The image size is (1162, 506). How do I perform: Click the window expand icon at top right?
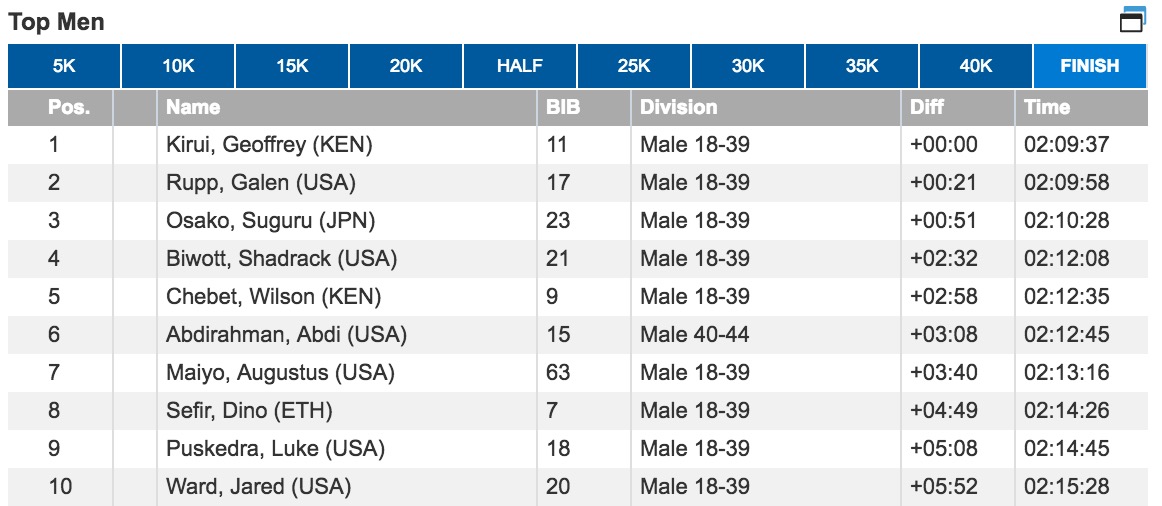pos(1132,19)
